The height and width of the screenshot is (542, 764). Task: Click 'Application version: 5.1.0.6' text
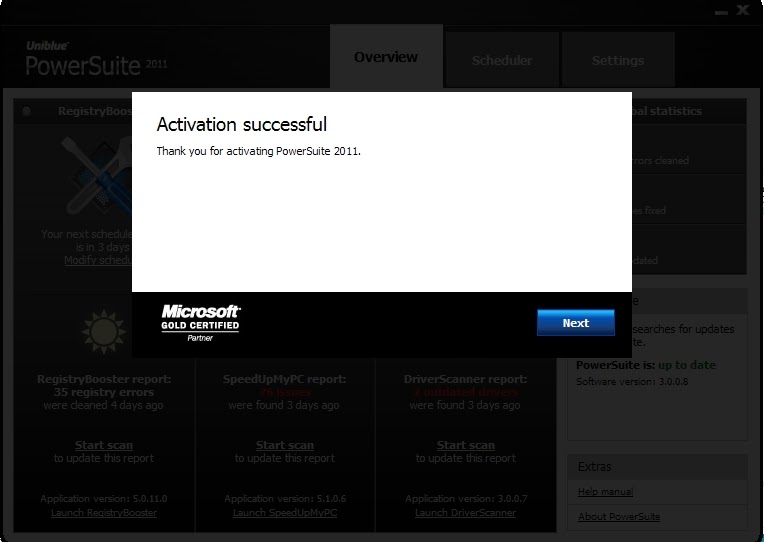click(x=285, y=499)
